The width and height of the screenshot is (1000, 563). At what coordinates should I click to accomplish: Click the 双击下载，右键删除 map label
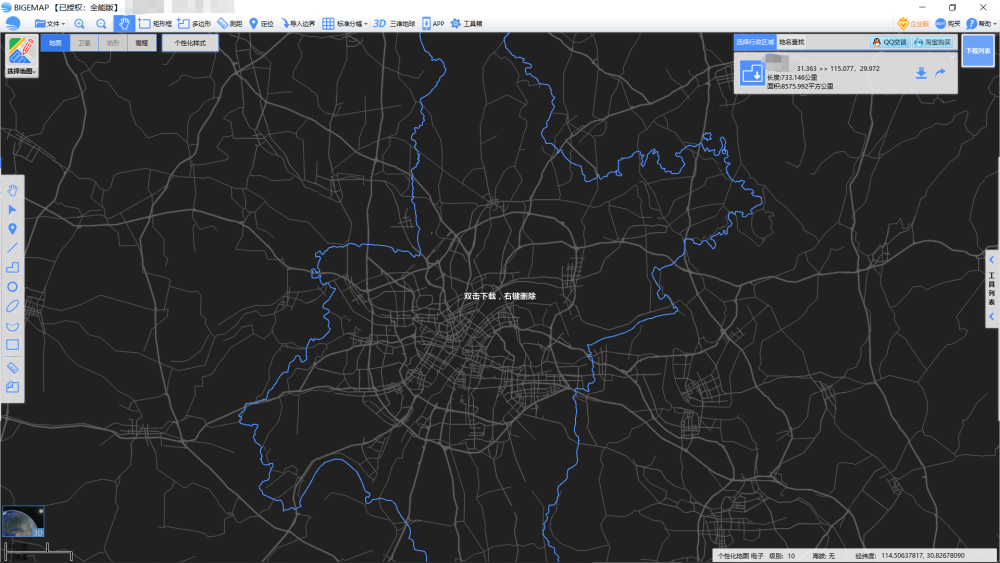(x=500, y=296)
